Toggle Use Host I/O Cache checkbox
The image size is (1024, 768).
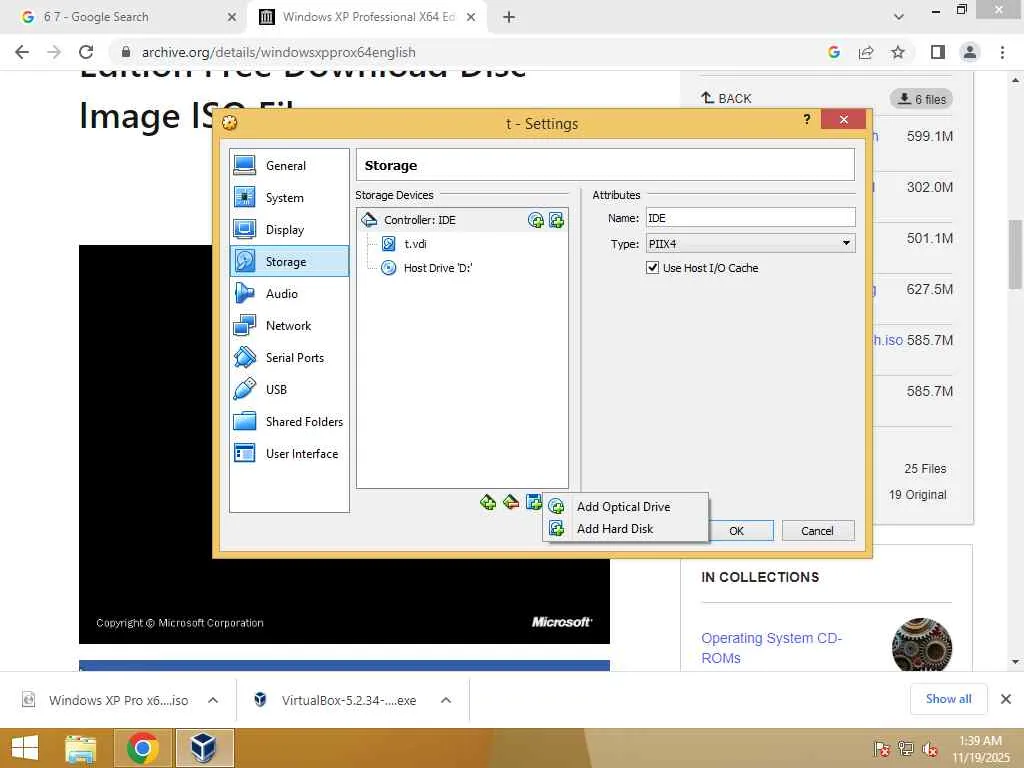(x=652, y=268)
